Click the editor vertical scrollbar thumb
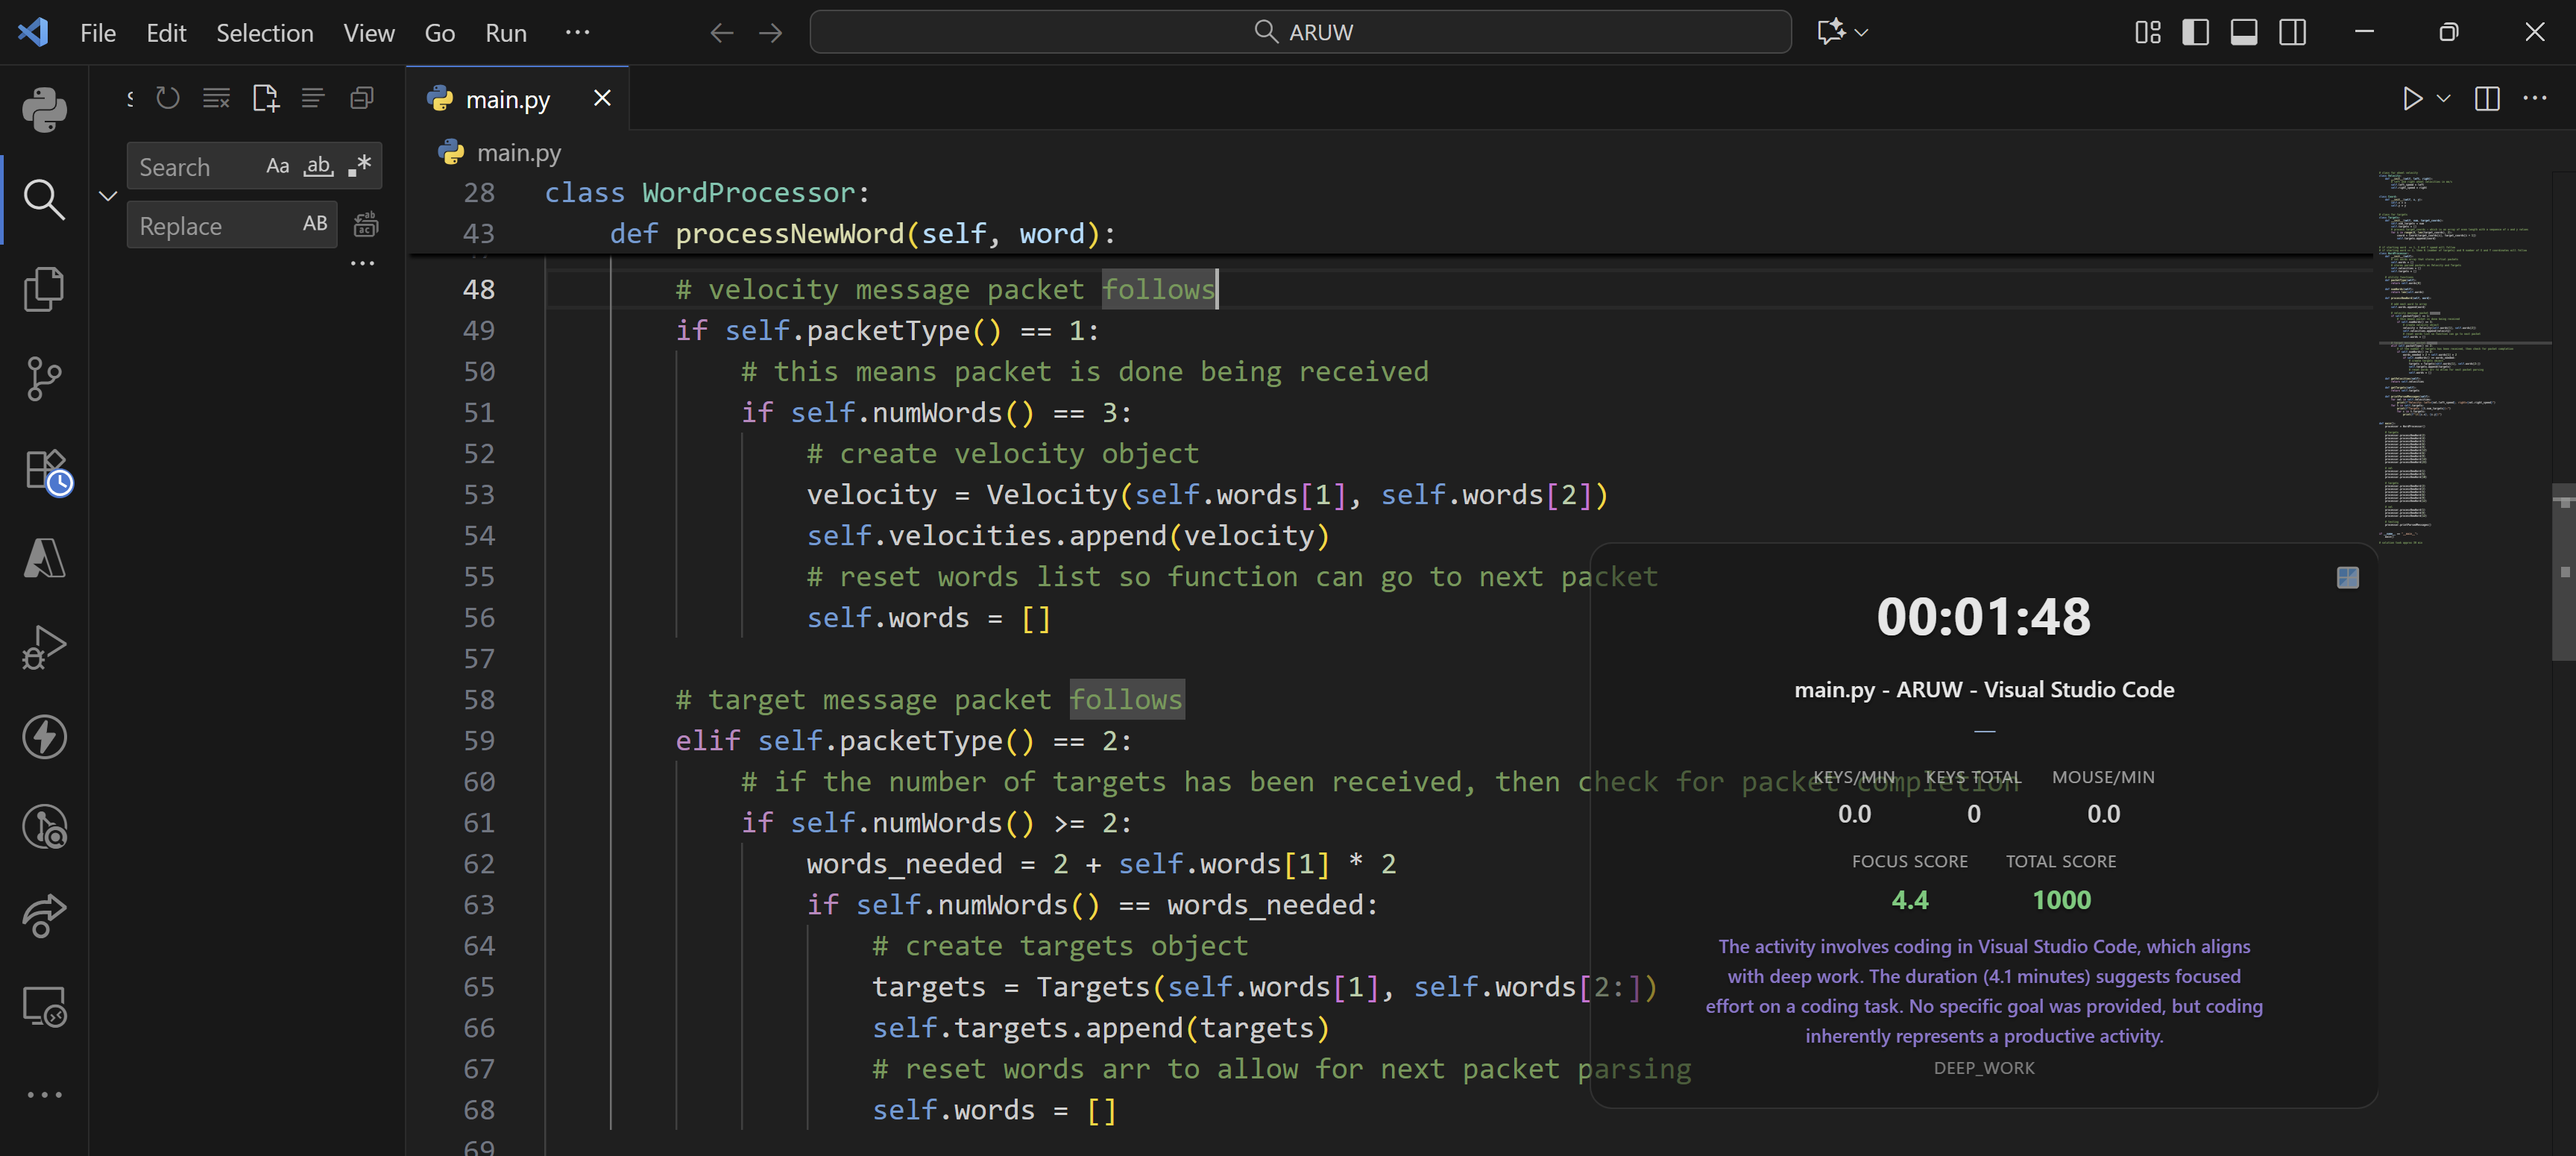 coord(2563,571)
